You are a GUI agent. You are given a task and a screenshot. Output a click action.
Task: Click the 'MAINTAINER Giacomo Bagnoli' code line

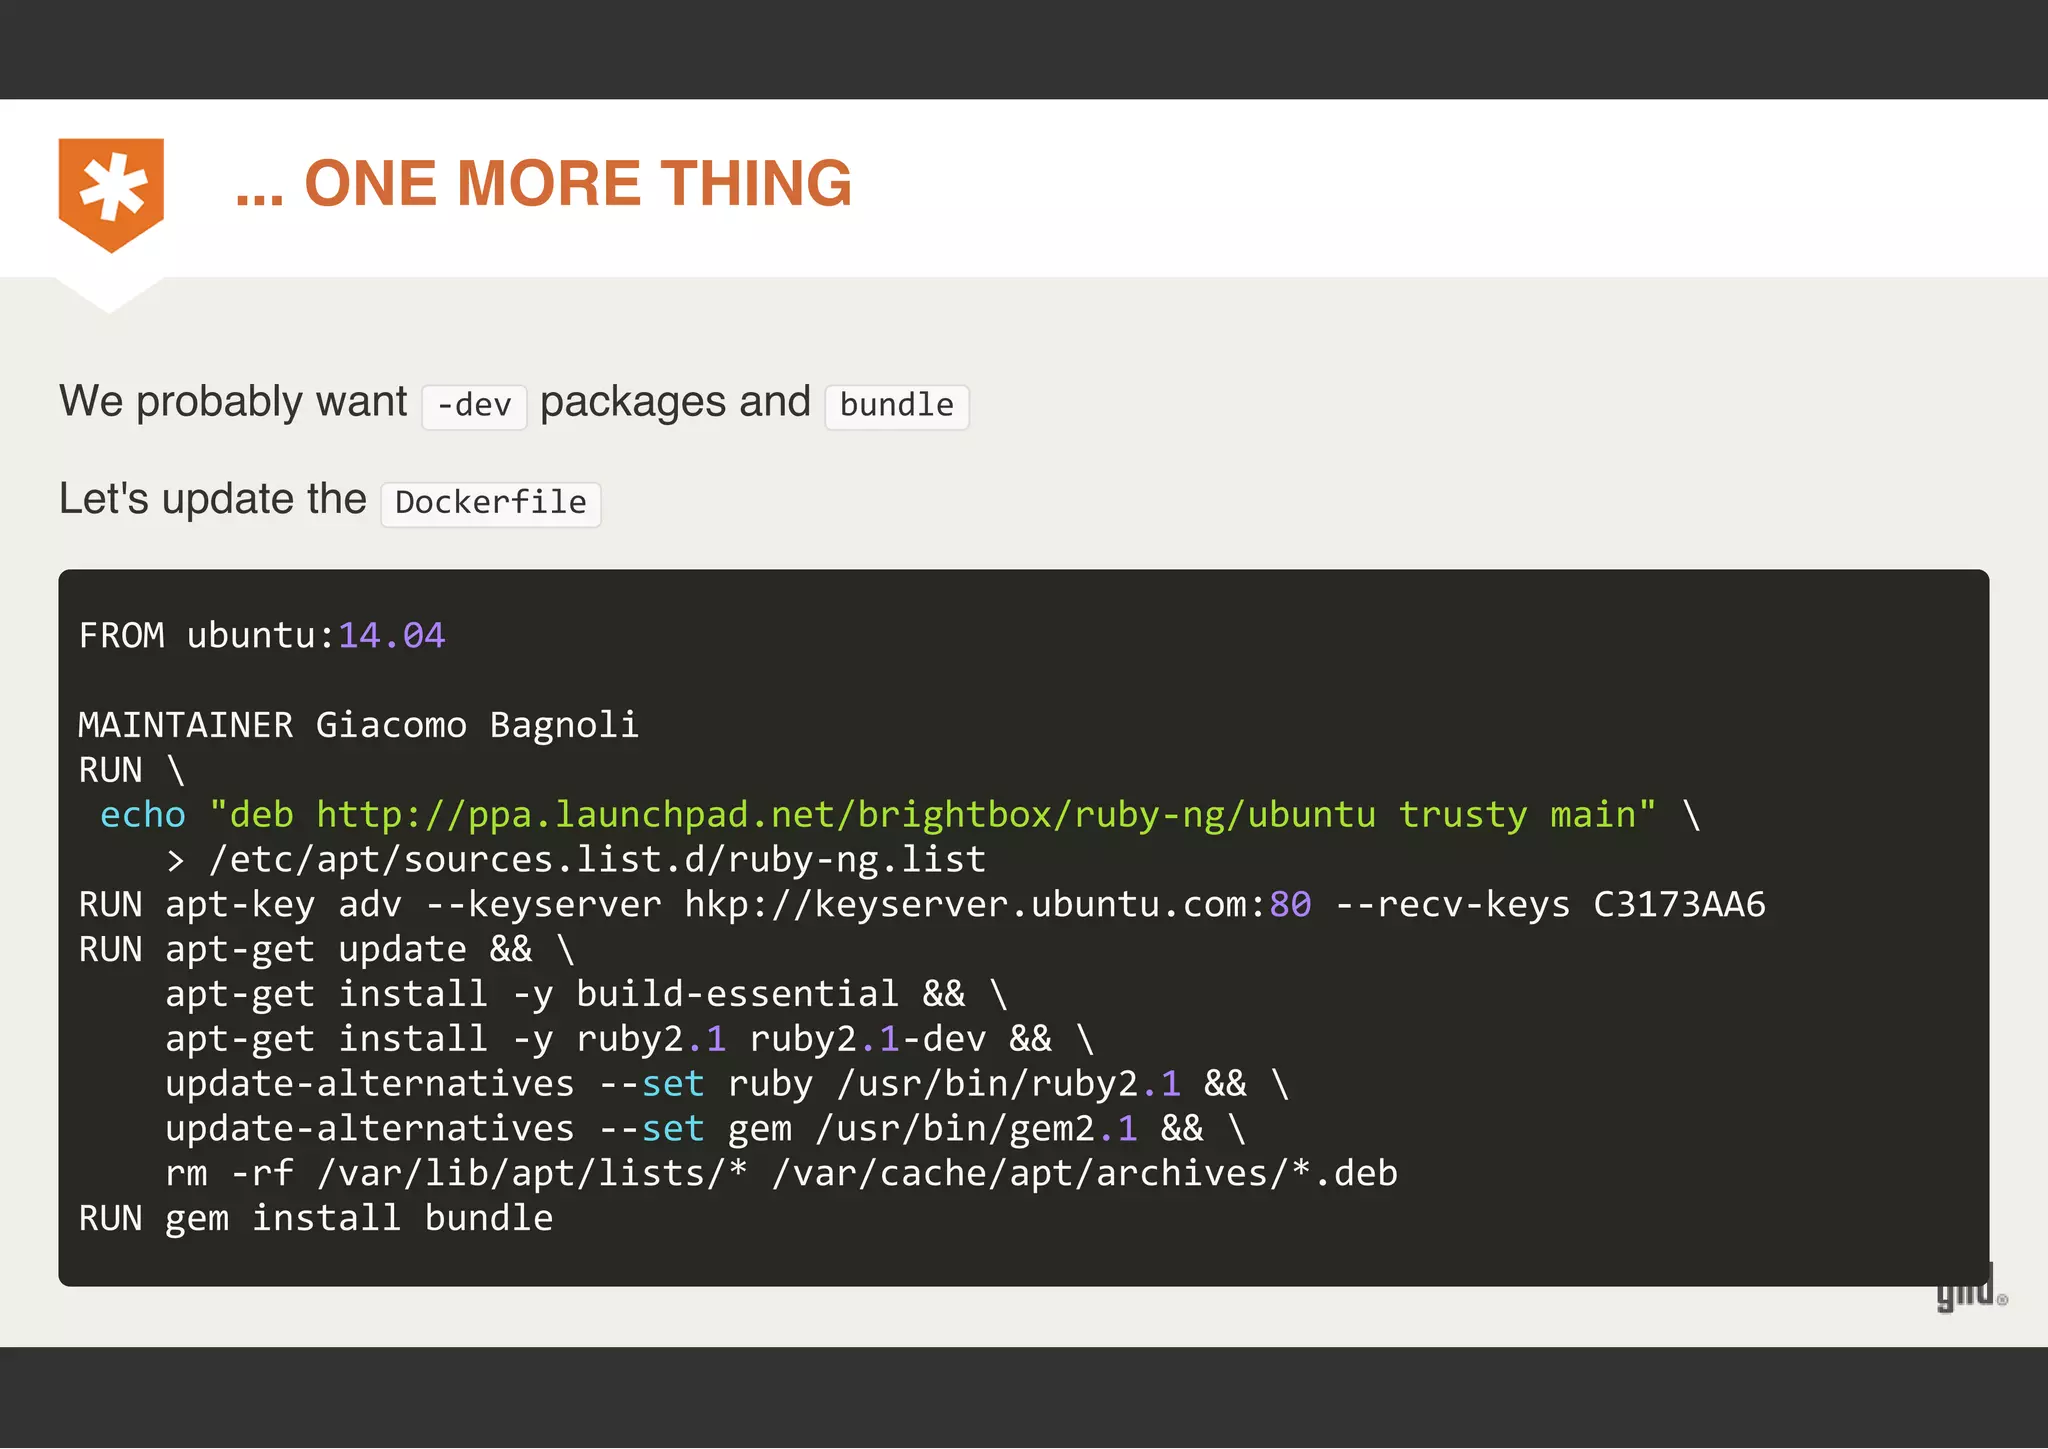click(x=358, y=725)
